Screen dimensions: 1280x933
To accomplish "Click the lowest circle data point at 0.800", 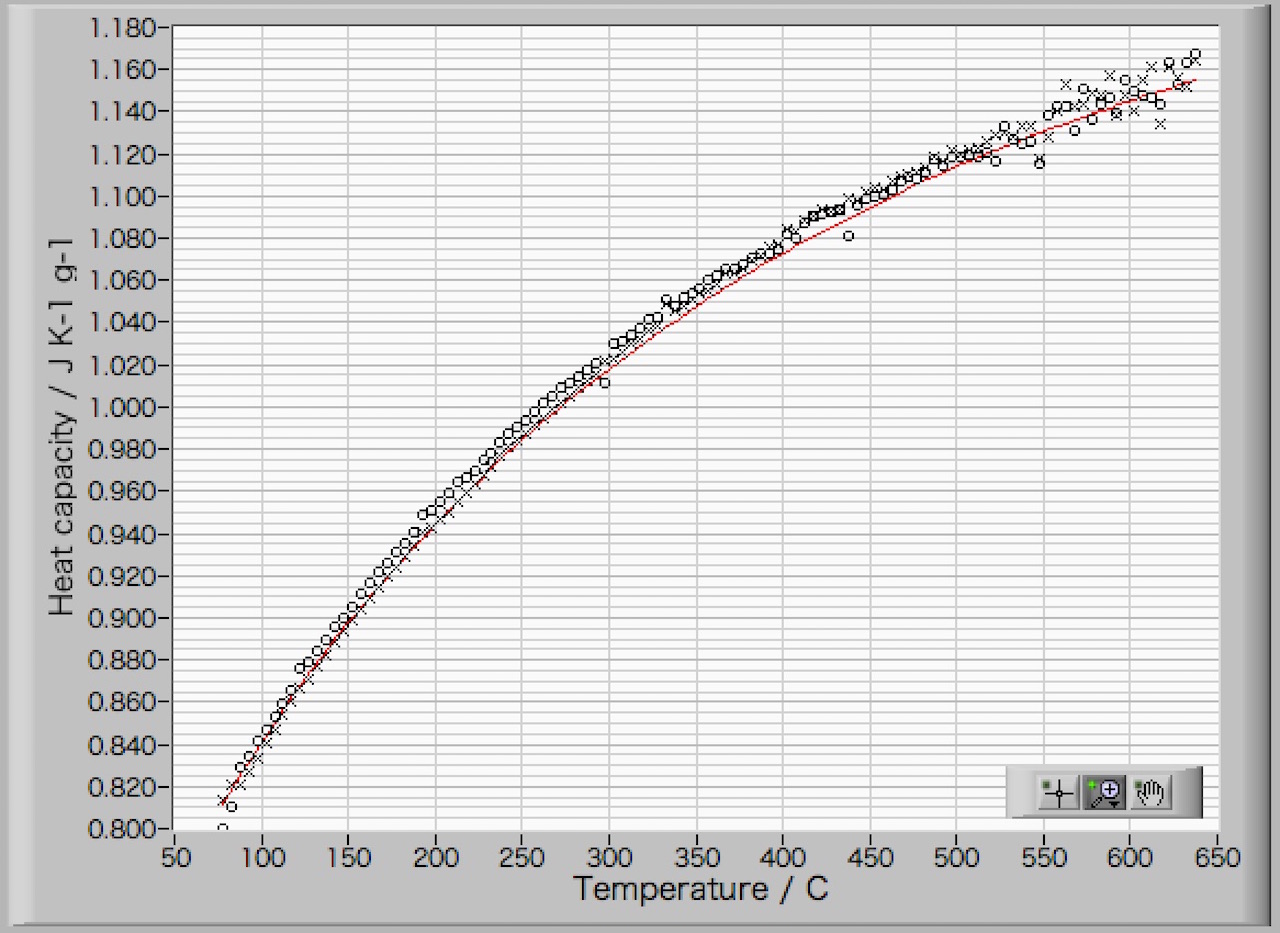I will [222, 828].
